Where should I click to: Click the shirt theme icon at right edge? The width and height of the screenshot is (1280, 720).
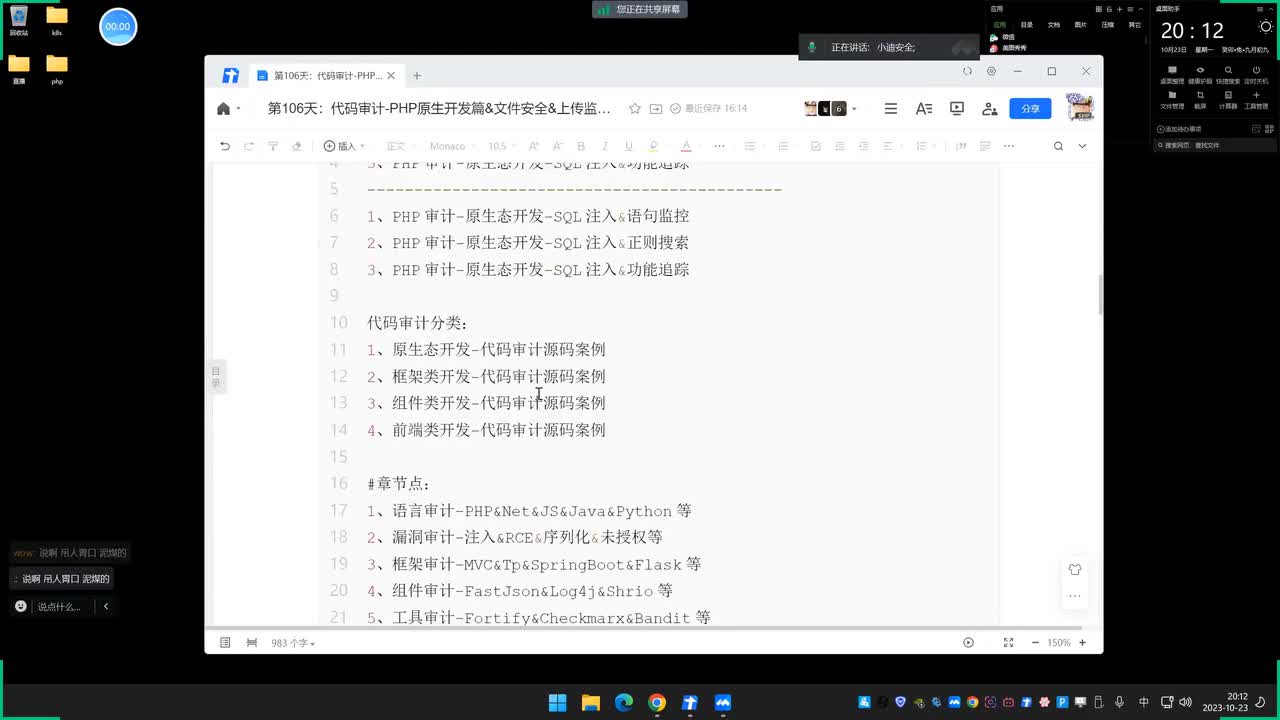[x=1075, y=569]
